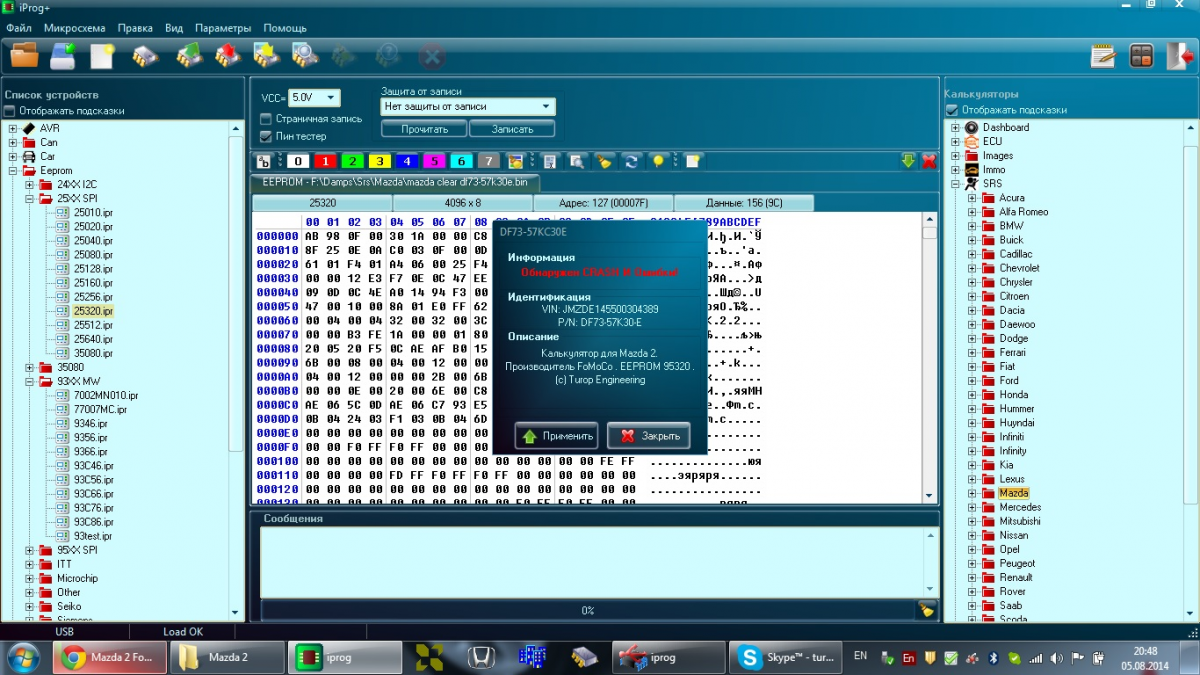Uncheck 'Пин тестер' checkbox

[x=266, y=136]
